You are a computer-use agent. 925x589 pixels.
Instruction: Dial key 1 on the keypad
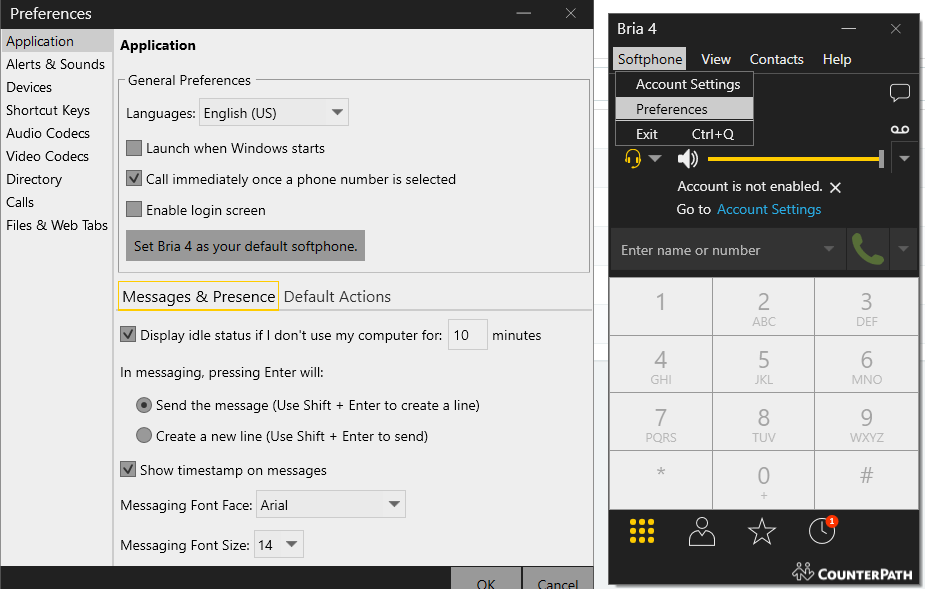(661, 306)
